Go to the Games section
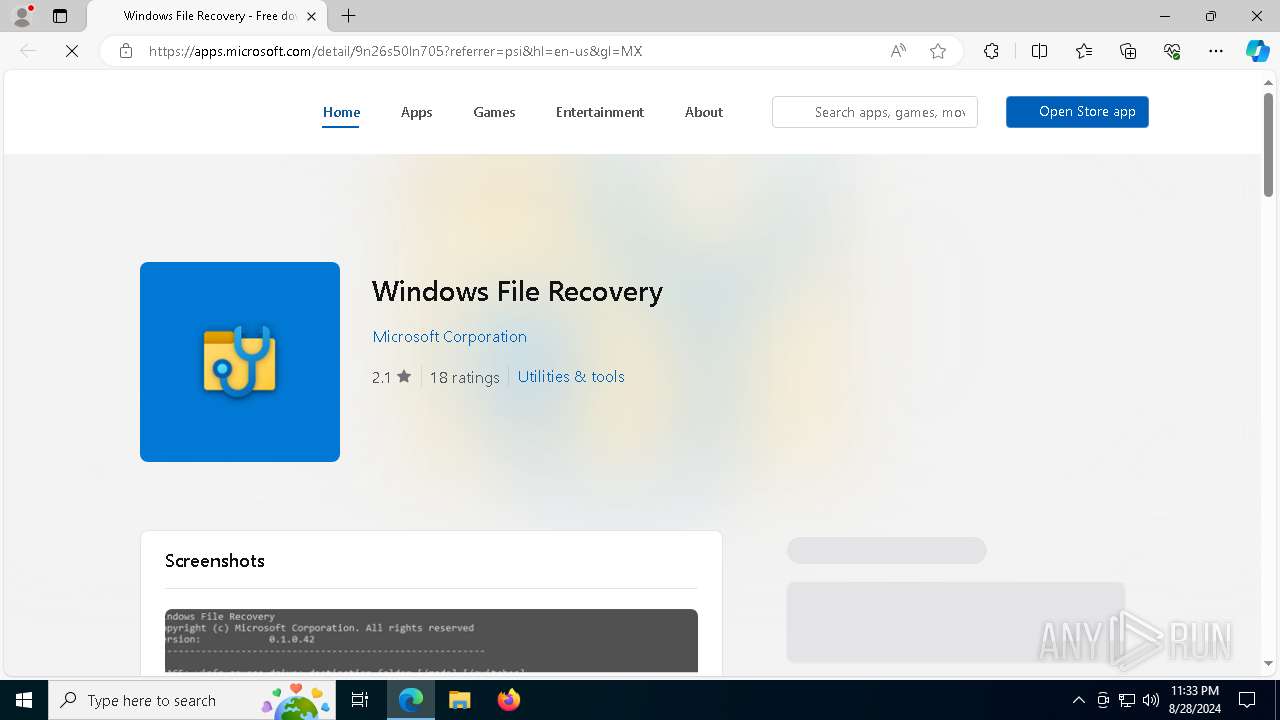The width and height of the screenshot is (1280, 720). 494,112
